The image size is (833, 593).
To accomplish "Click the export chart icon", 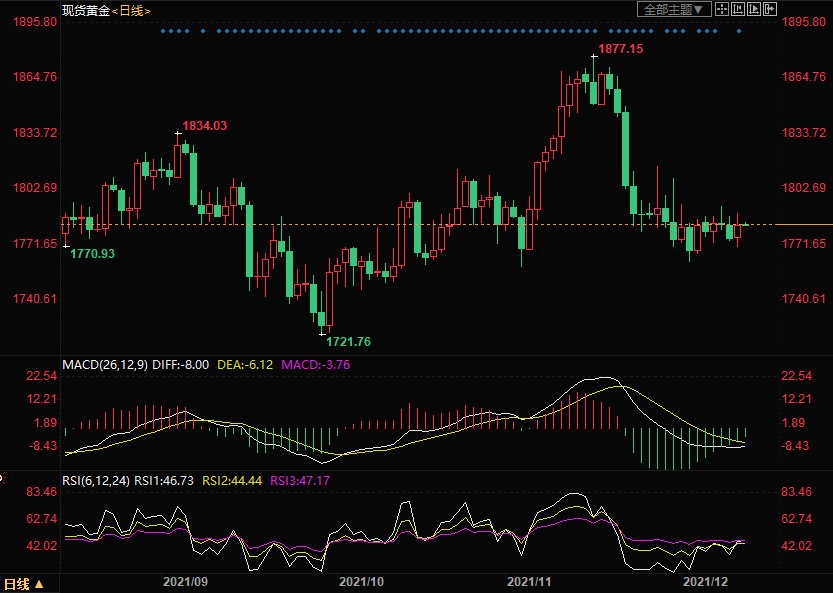I will [770, 9].
